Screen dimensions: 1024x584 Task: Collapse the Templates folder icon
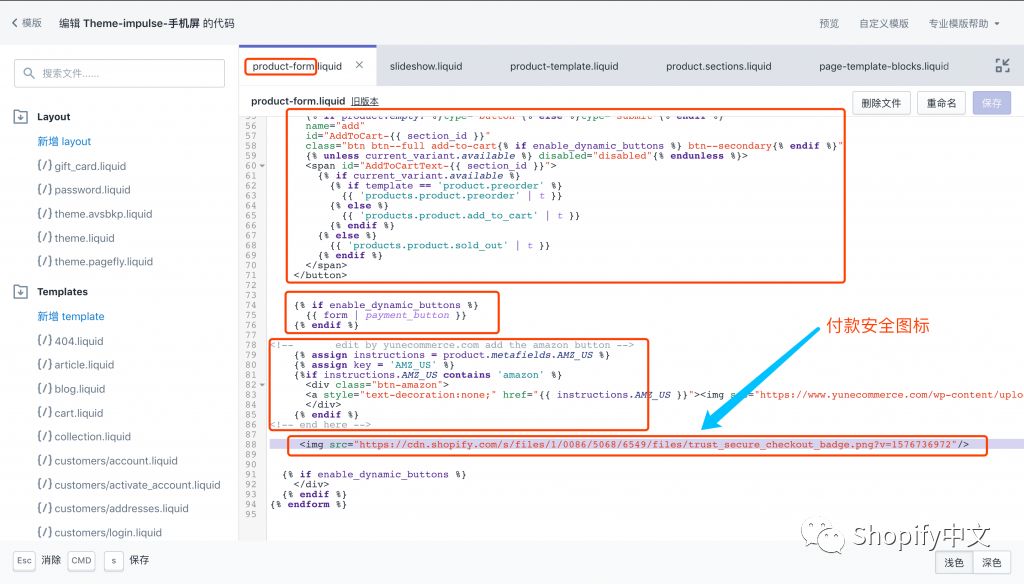[x=21, y=292]
